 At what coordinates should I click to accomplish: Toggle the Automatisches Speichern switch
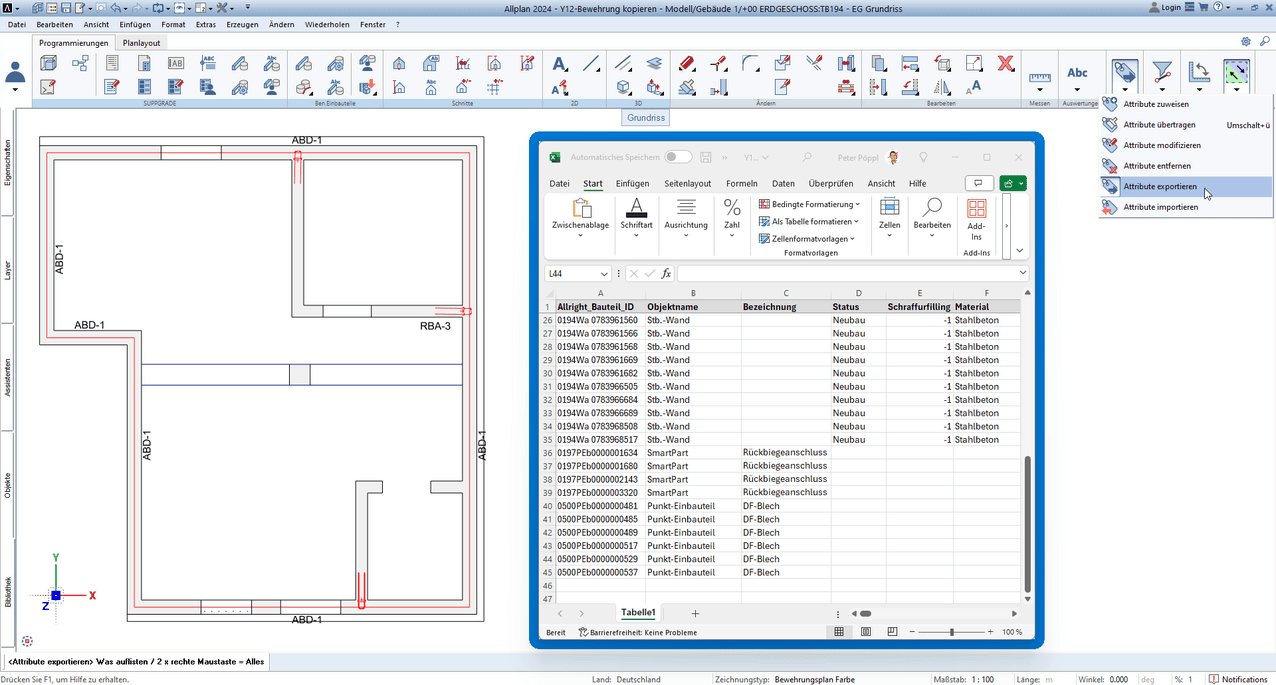(x=678, y=157)
